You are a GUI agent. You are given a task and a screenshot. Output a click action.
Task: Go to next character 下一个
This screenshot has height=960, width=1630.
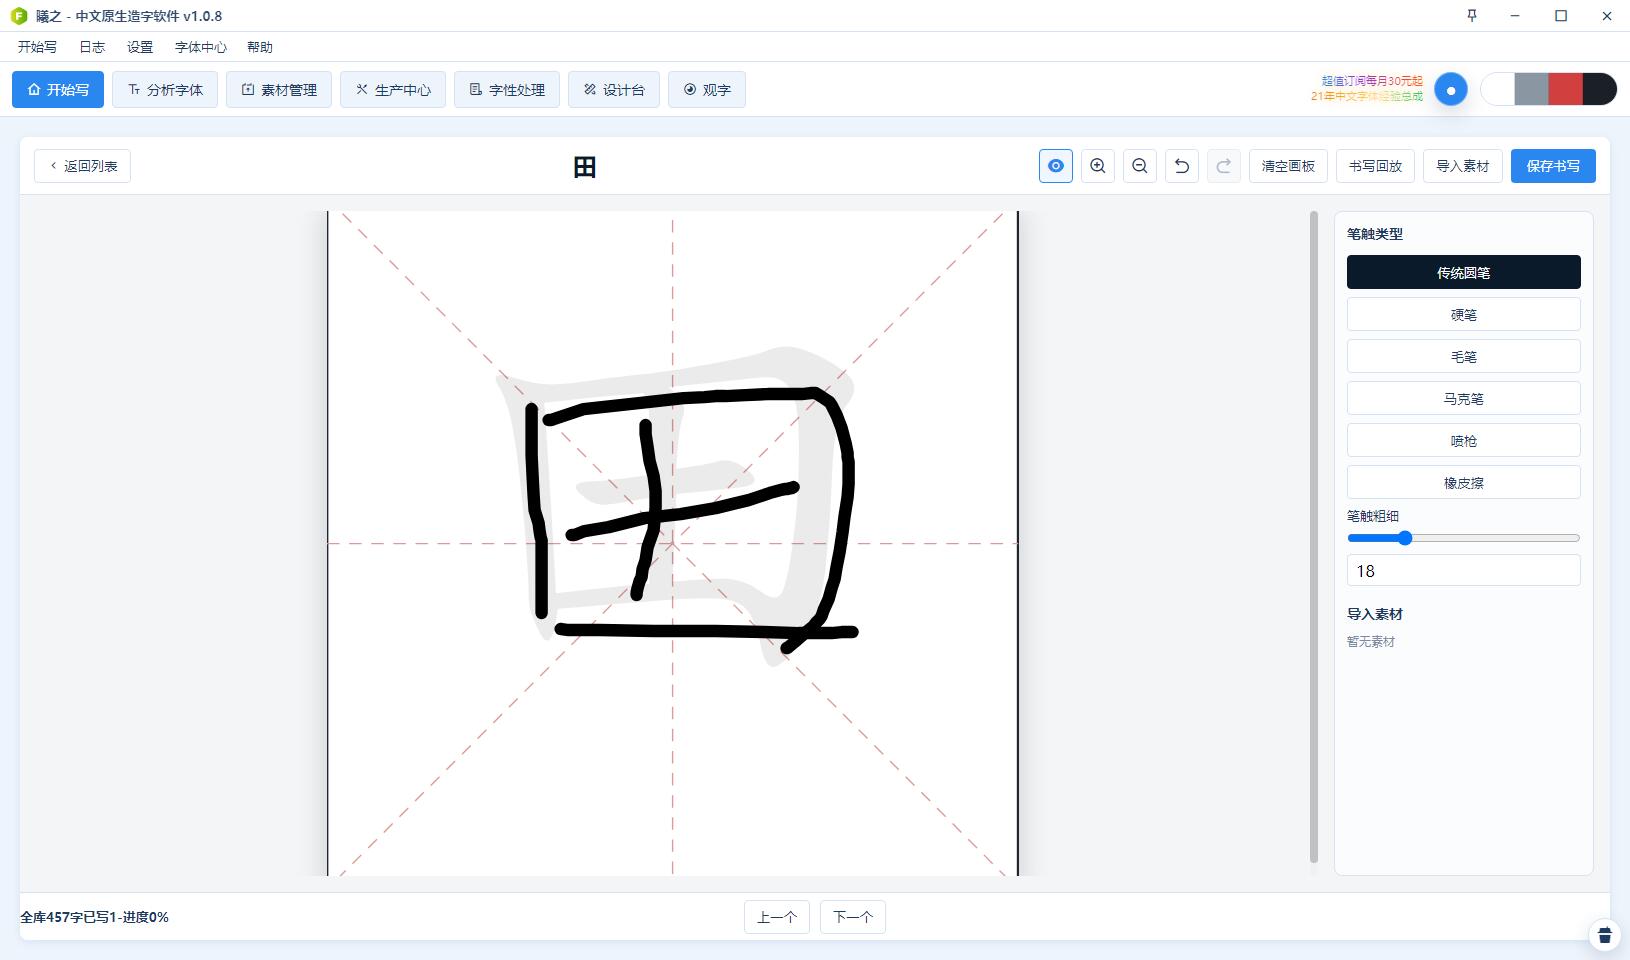853,917
